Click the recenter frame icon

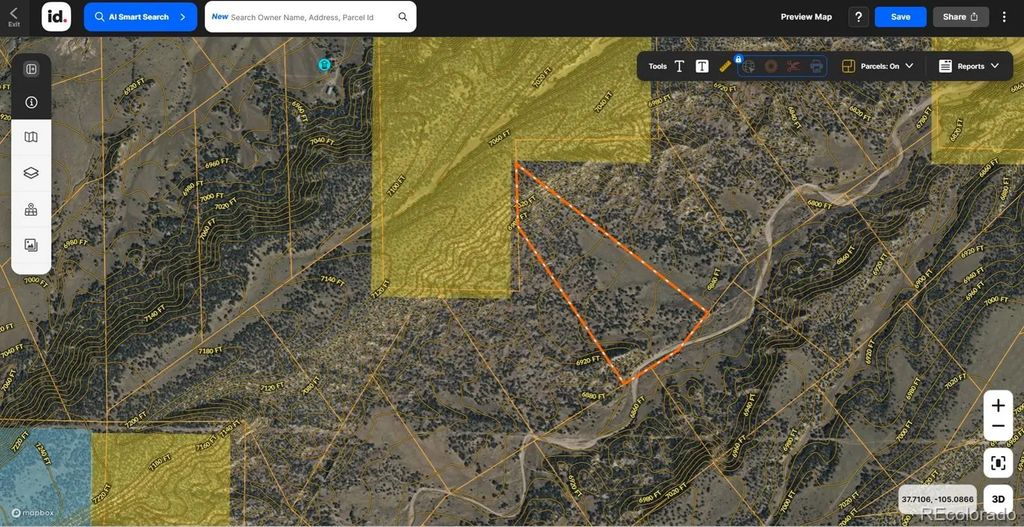point(998,463)
